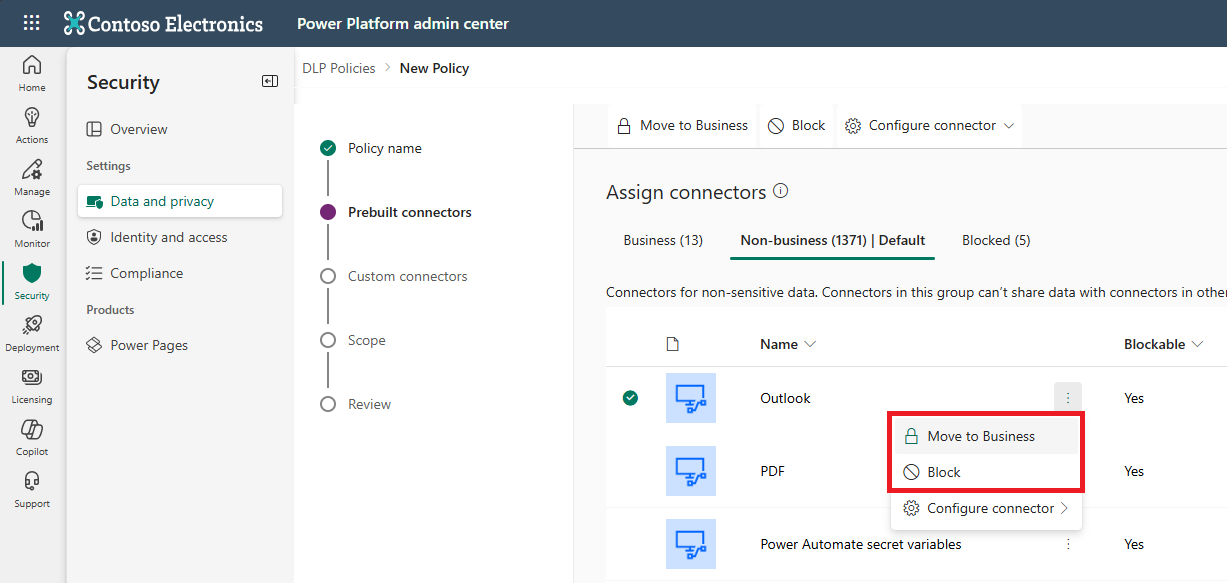This screenshot has width=1227, height=583.
Task: Select Security in the left rail
Action: (32, 282)
